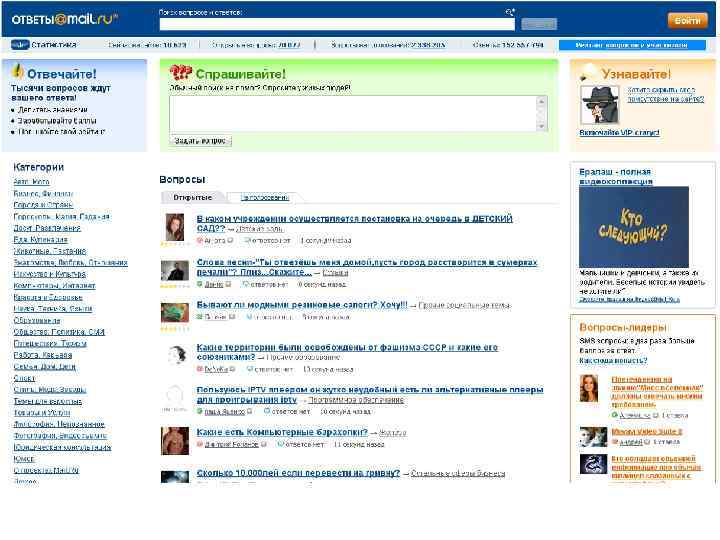Click the user icon under the фашизма СССР question
This screenshot has height=540, width=720.
click(x=200, y=369)
